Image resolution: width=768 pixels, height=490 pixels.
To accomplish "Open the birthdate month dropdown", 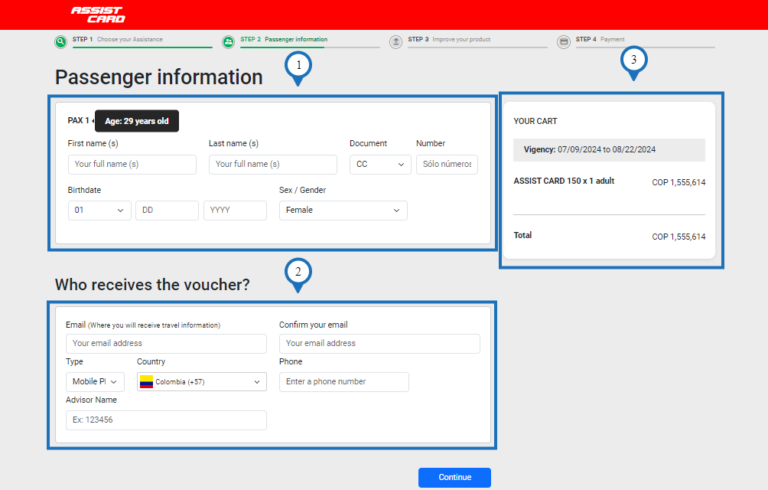I will pos(99,210).
